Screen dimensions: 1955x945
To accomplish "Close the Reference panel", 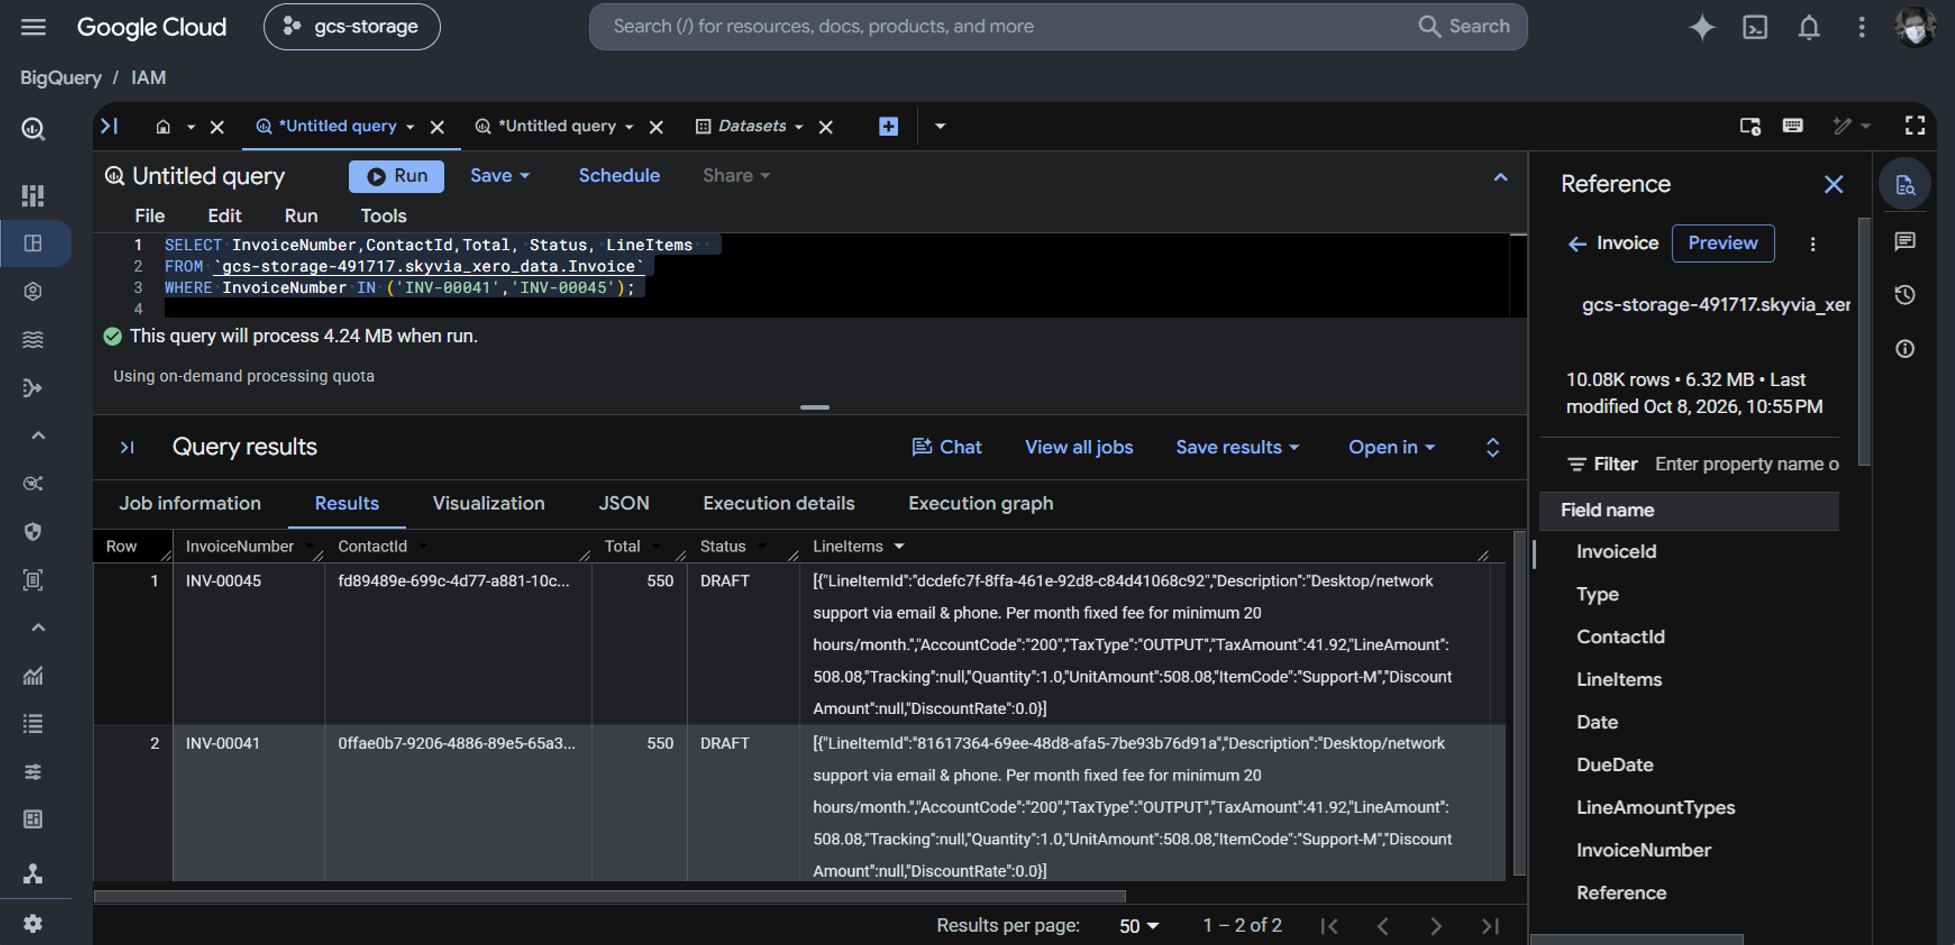I will [x=1833, y=184].
